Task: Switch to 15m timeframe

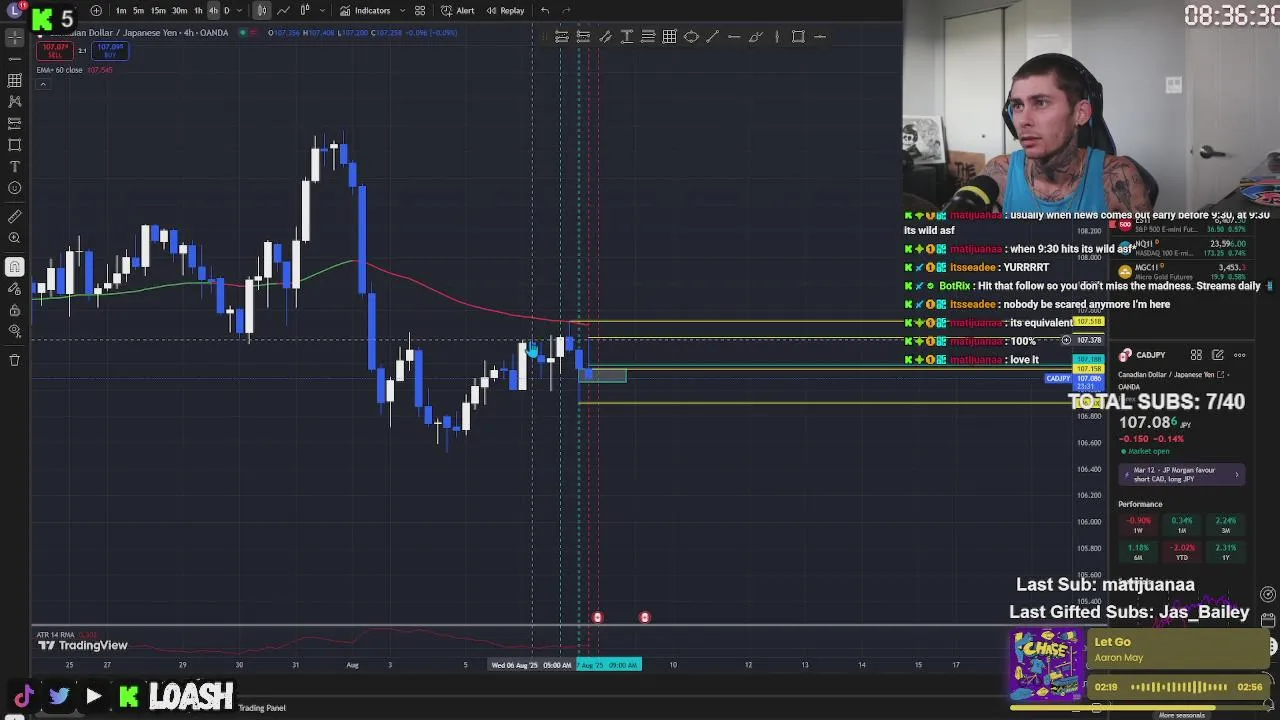Action: tap(158, 10)
